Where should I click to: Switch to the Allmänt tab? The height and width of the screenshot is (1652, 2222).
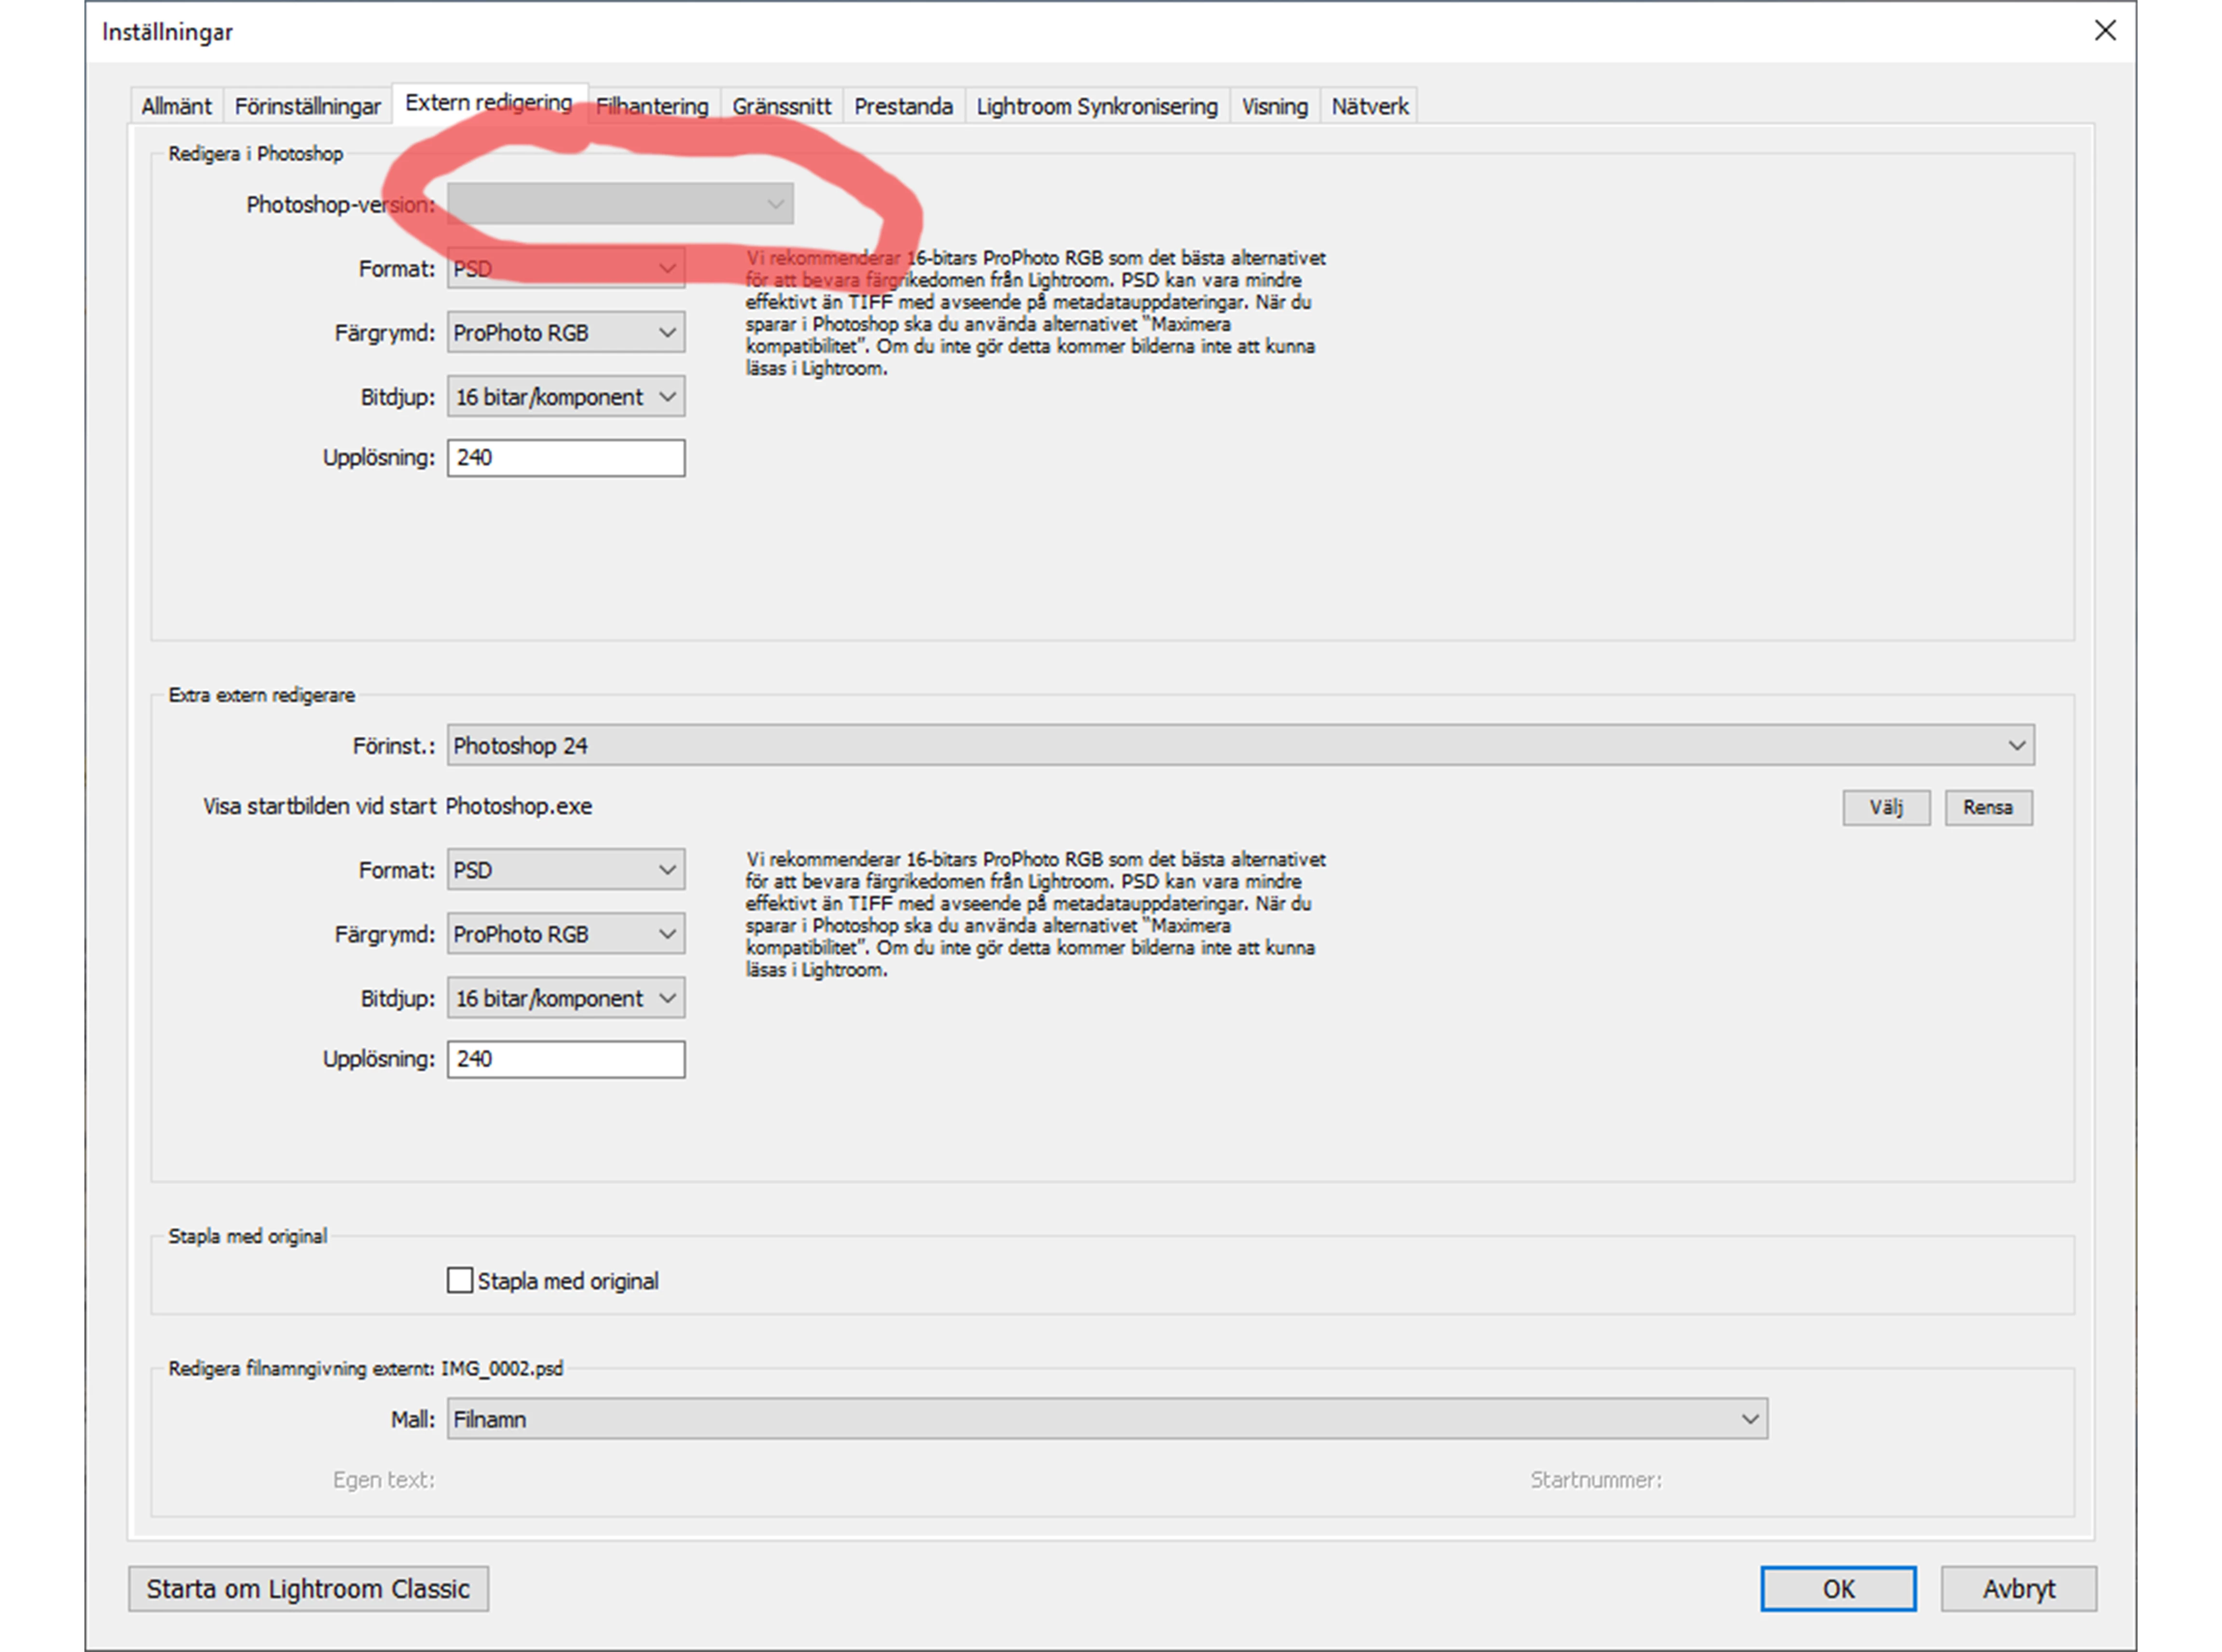tap(176, 106)
